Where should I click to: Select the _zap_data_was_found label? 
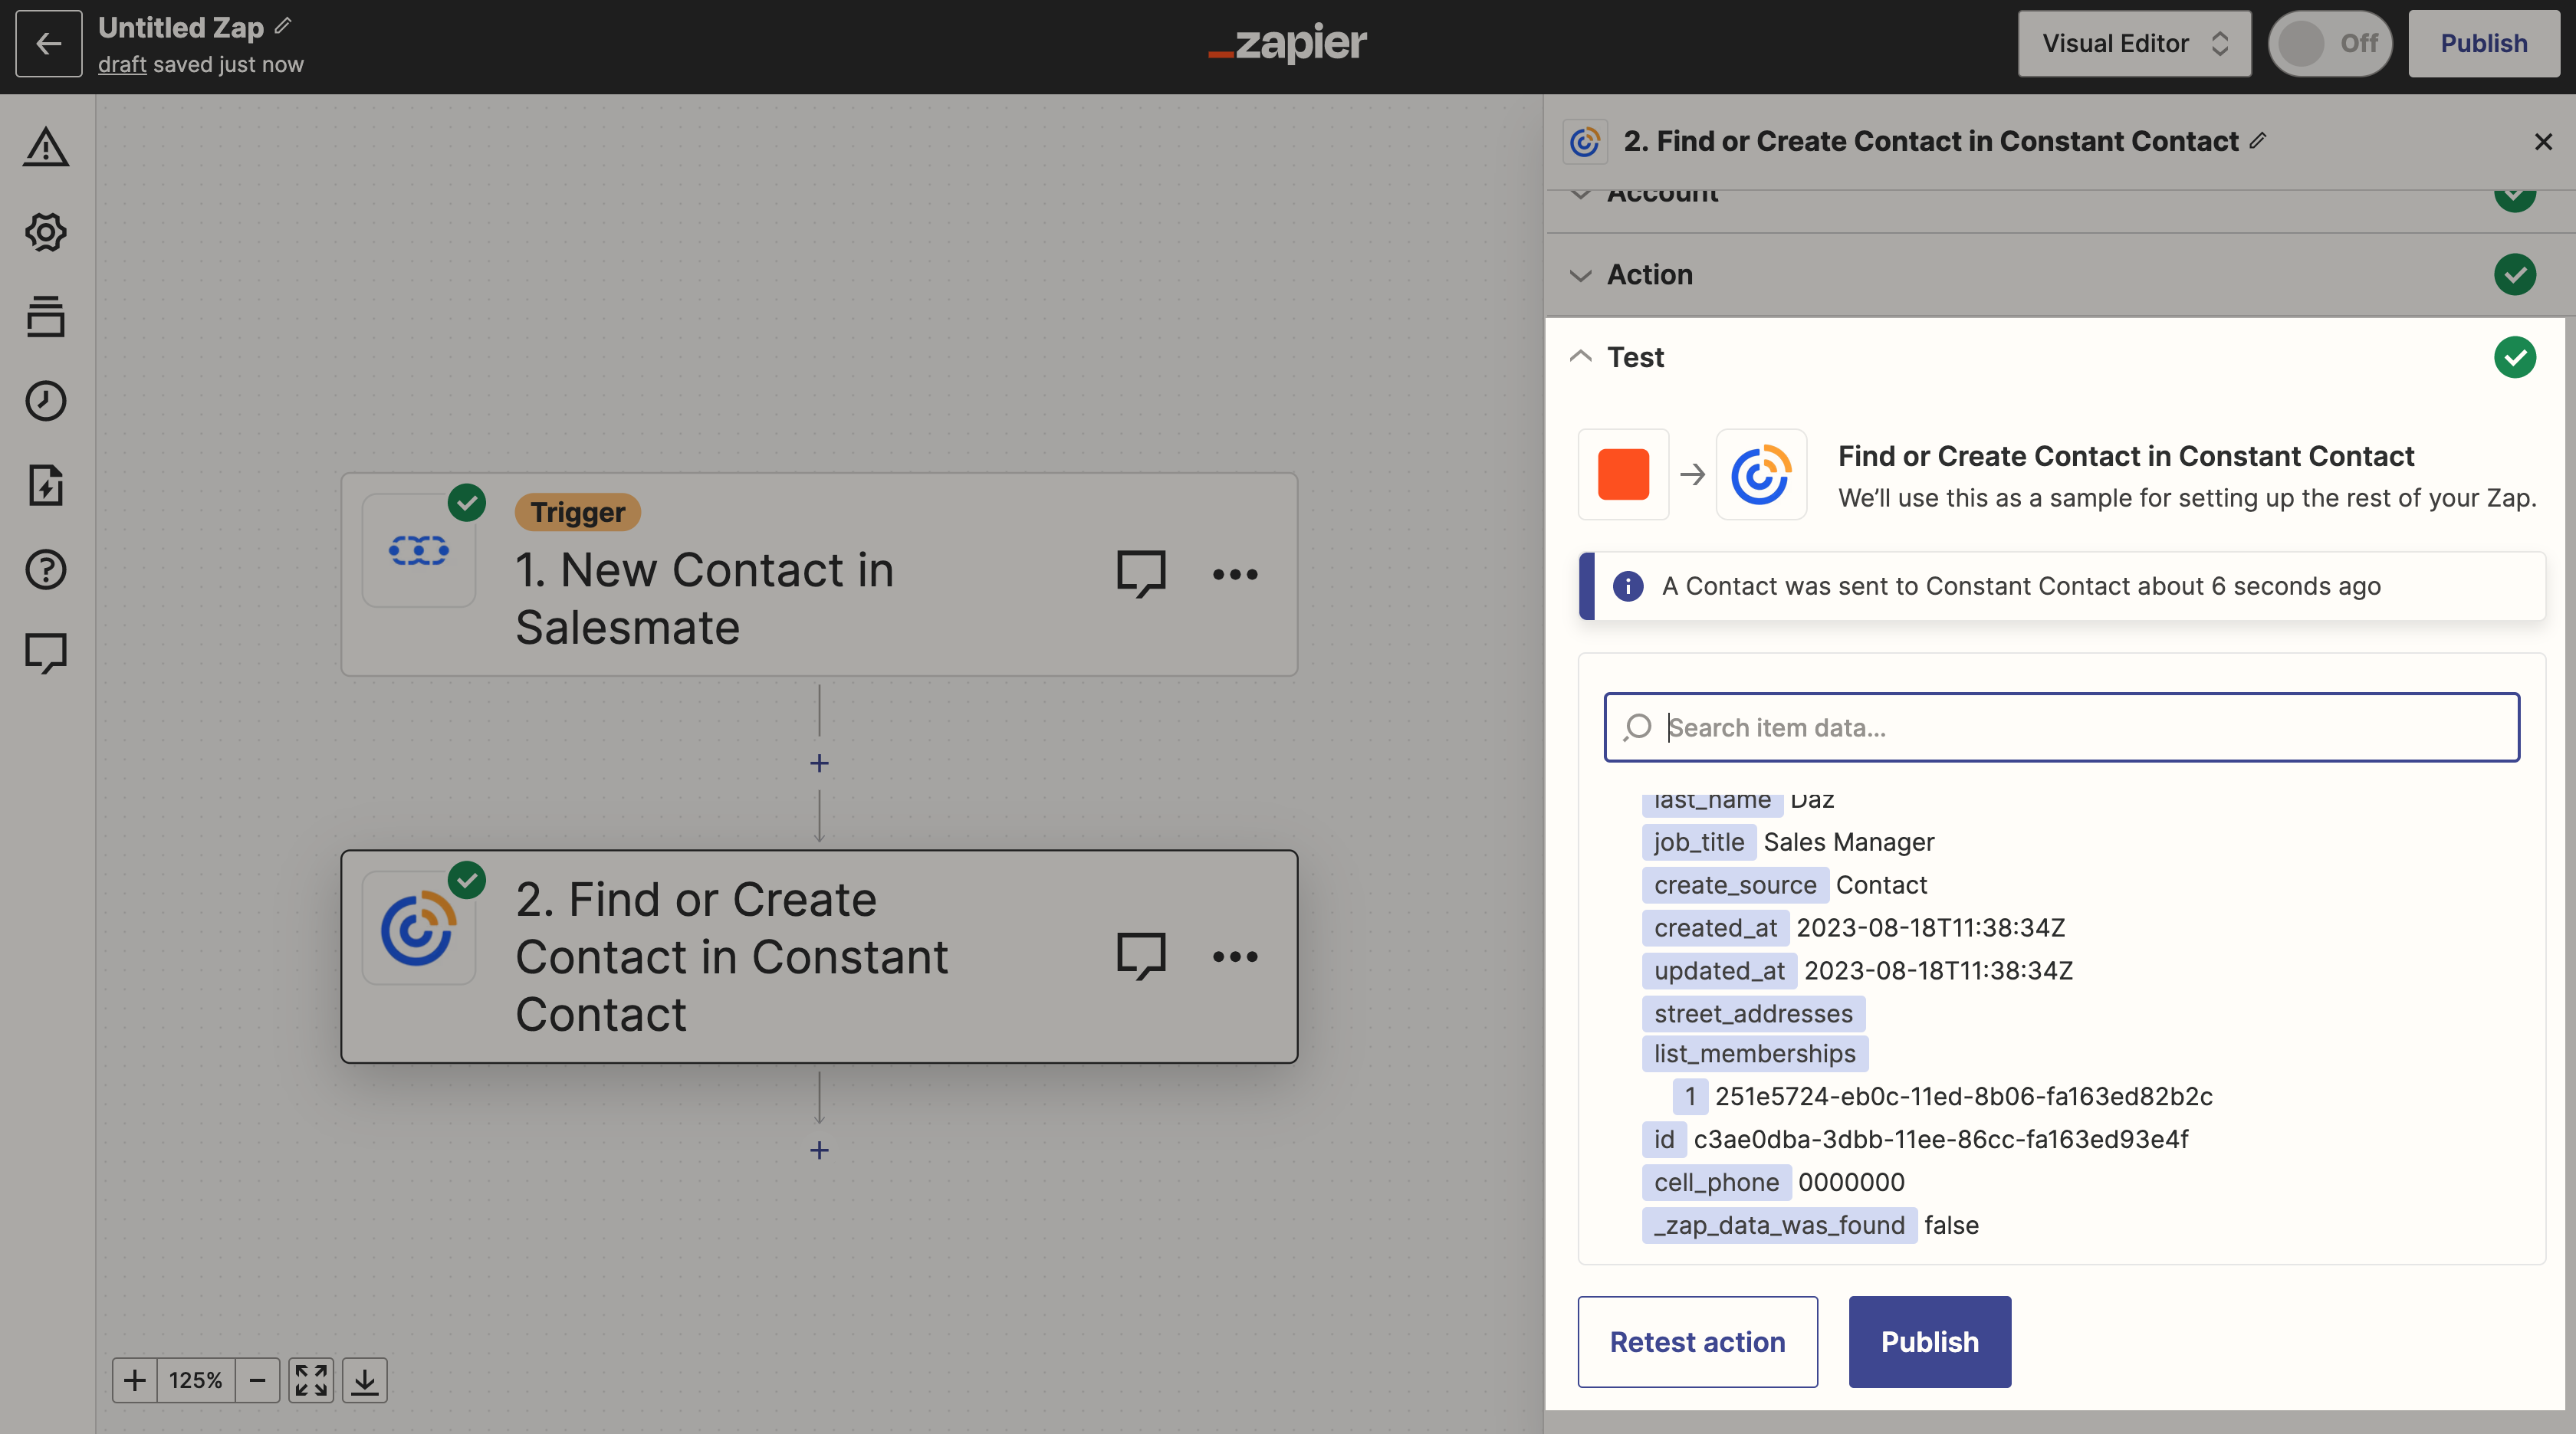tap(1779, 1226)
